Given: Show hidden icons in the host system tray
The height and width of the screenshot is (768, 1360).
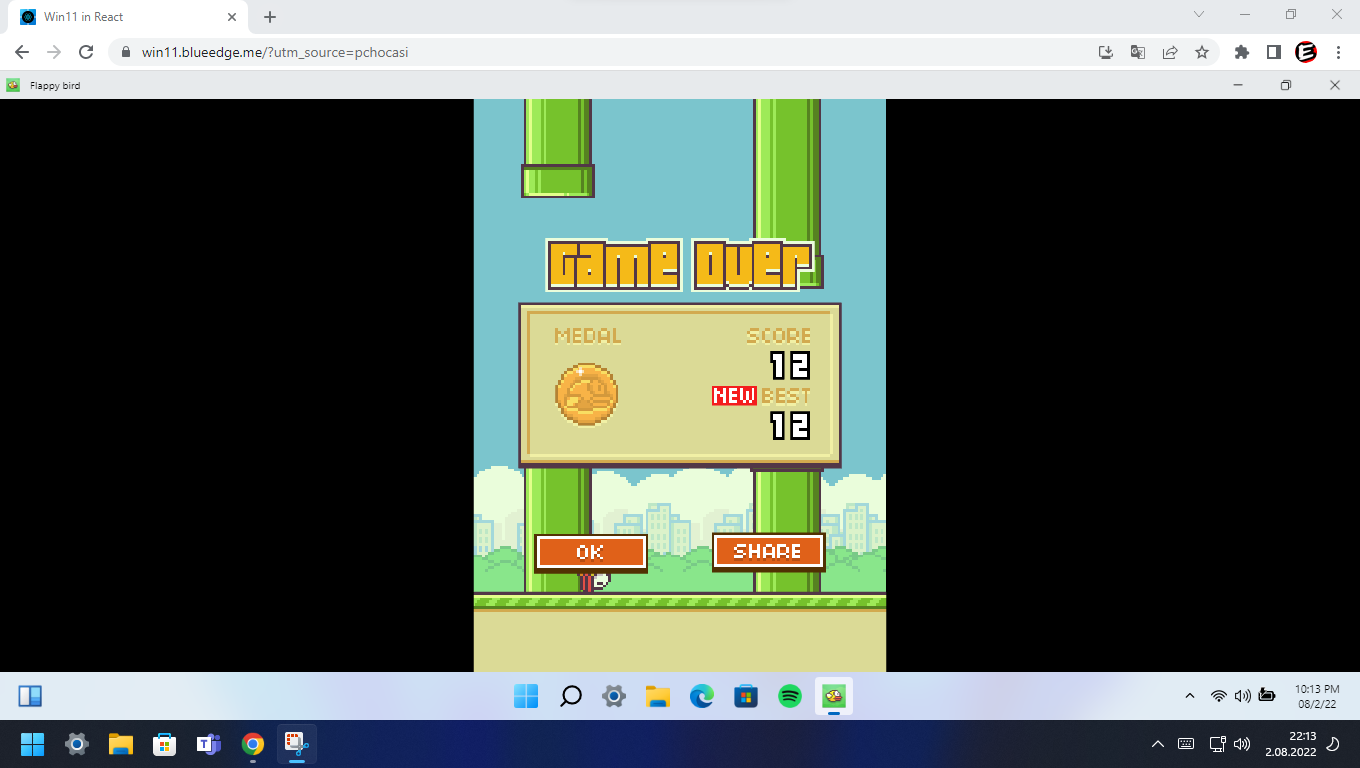Looking at the screenshot, I should coord(1158,744).
